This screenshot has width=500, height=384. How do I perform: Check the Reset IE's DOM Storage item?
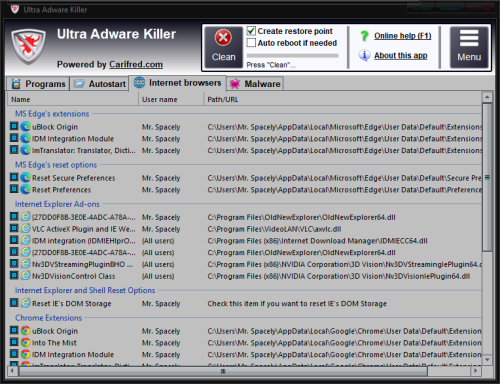[14, 303]
